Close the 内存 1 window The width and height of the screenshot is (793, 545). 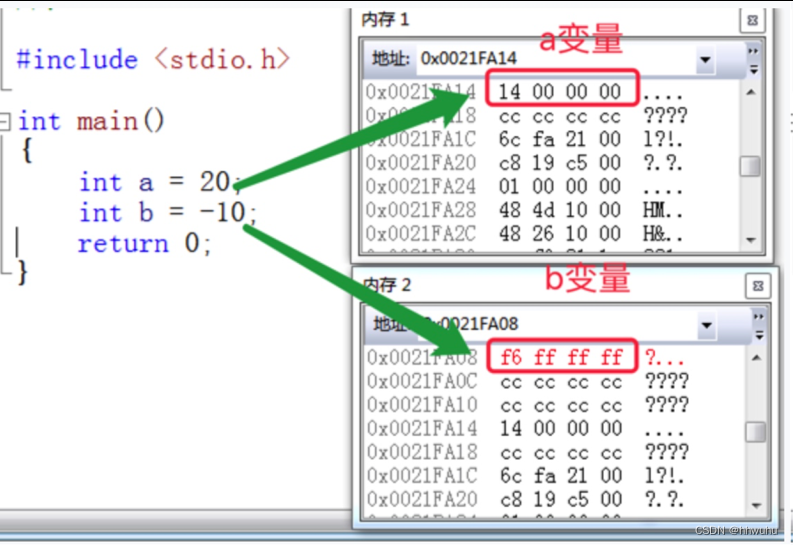(x=752, y=20)
